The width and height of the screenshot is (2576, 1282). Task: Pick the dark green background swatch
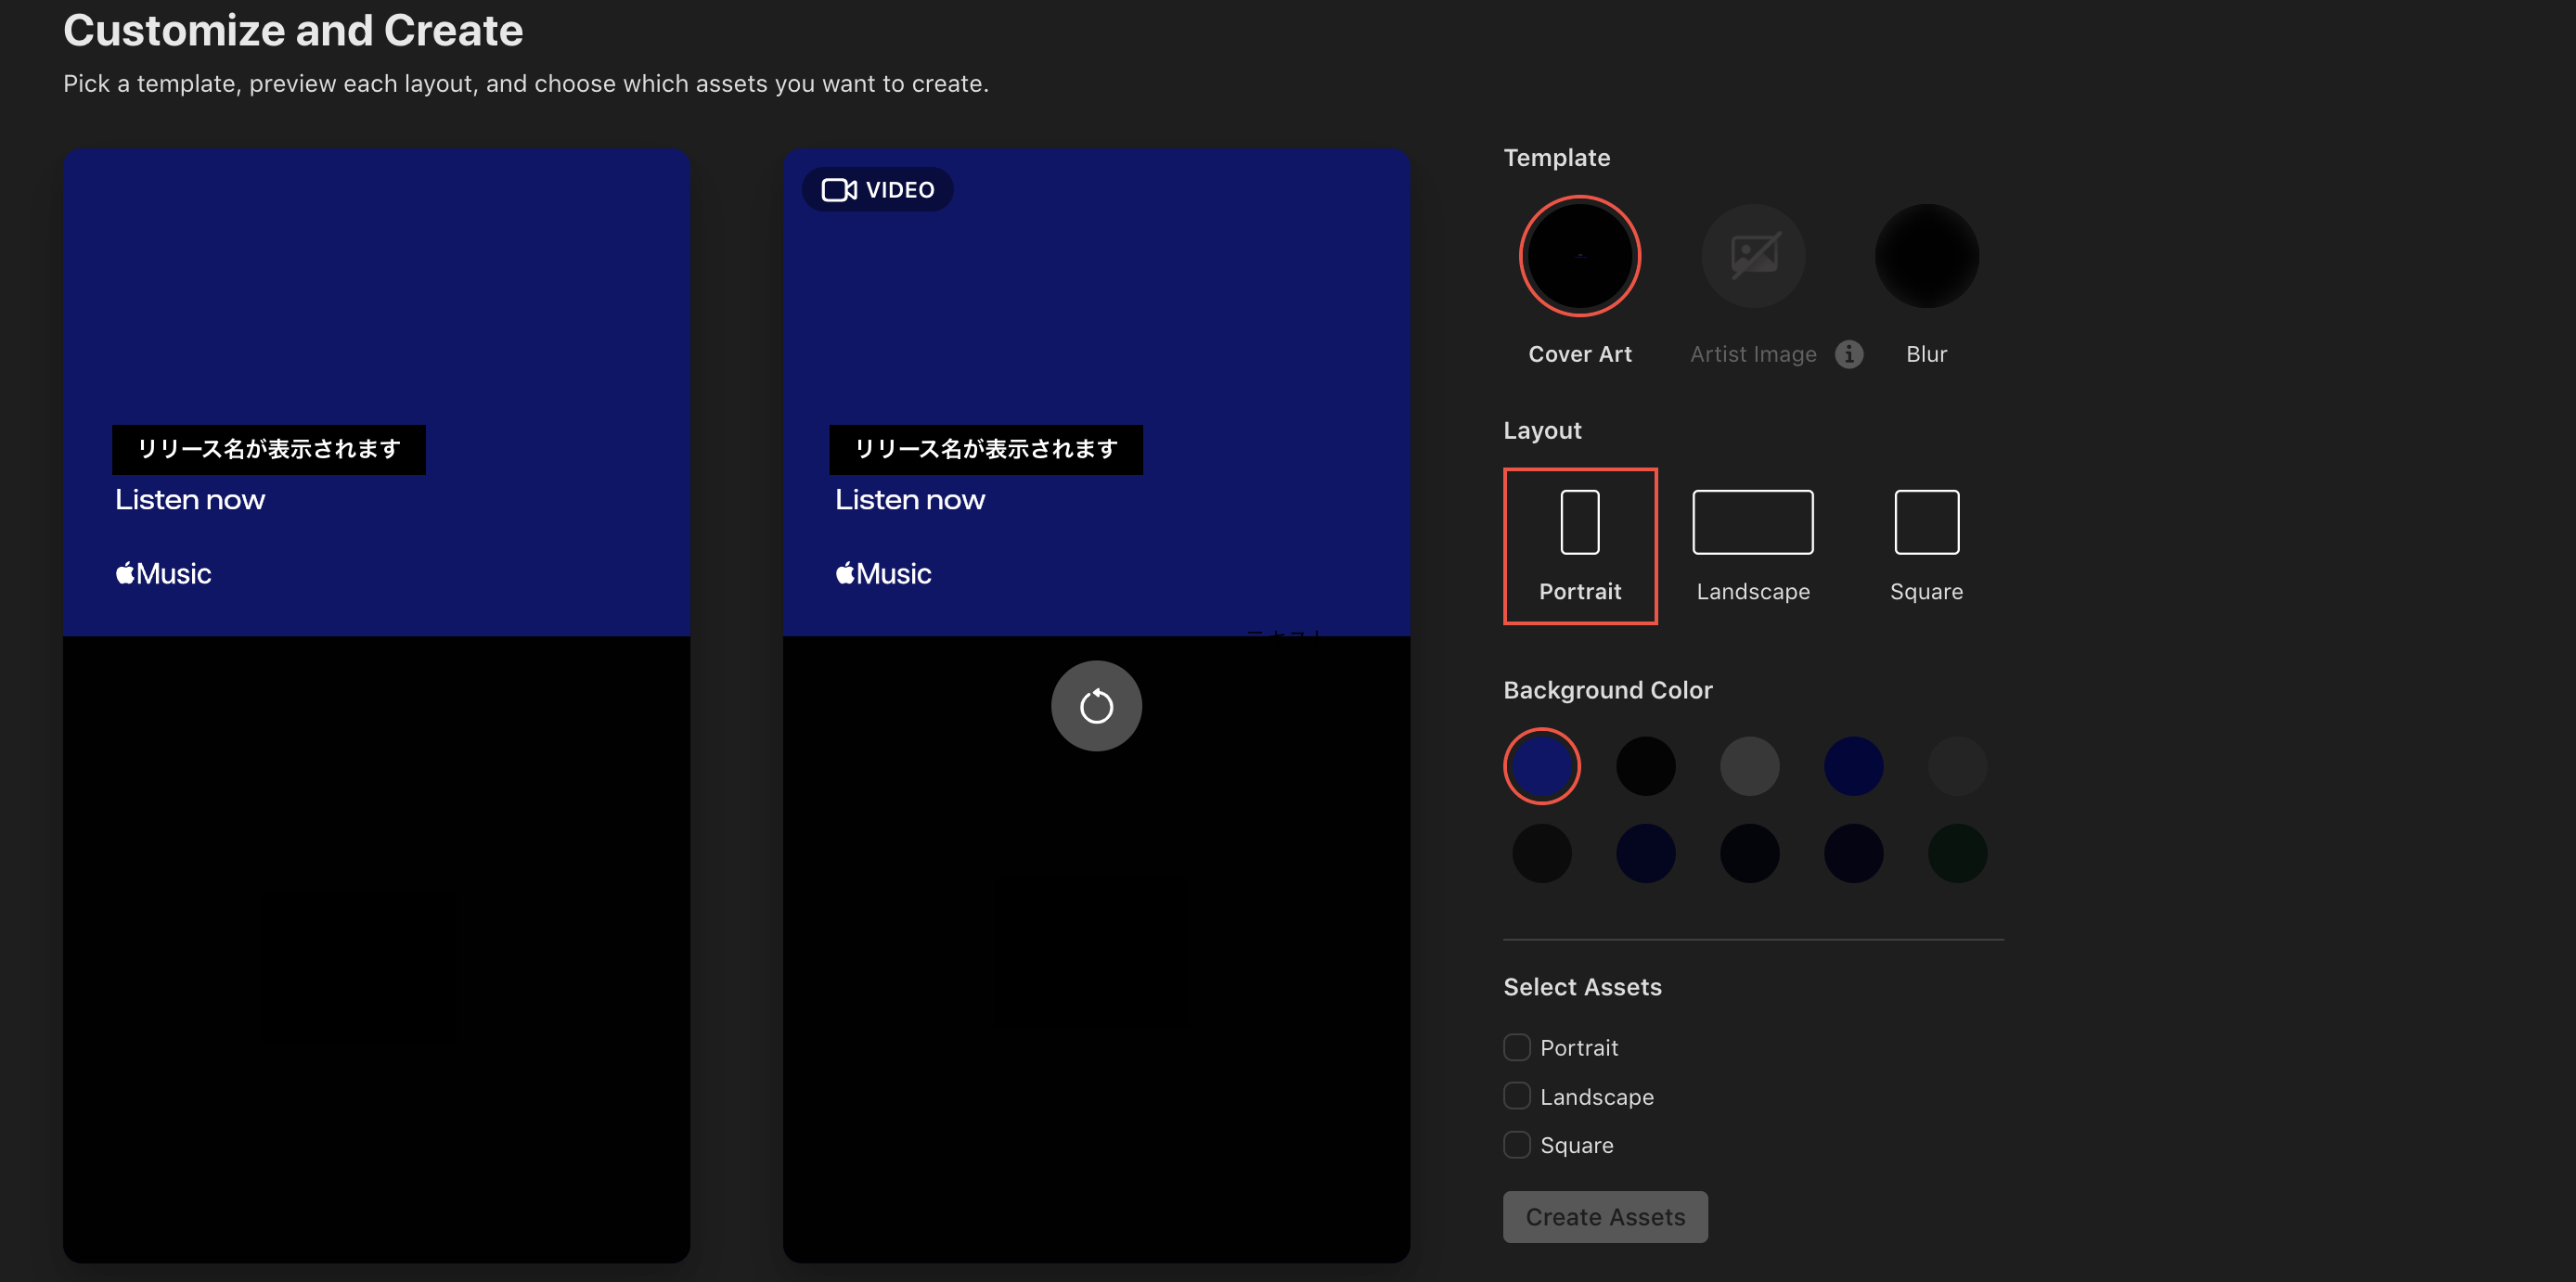(x=1958, y=853)
